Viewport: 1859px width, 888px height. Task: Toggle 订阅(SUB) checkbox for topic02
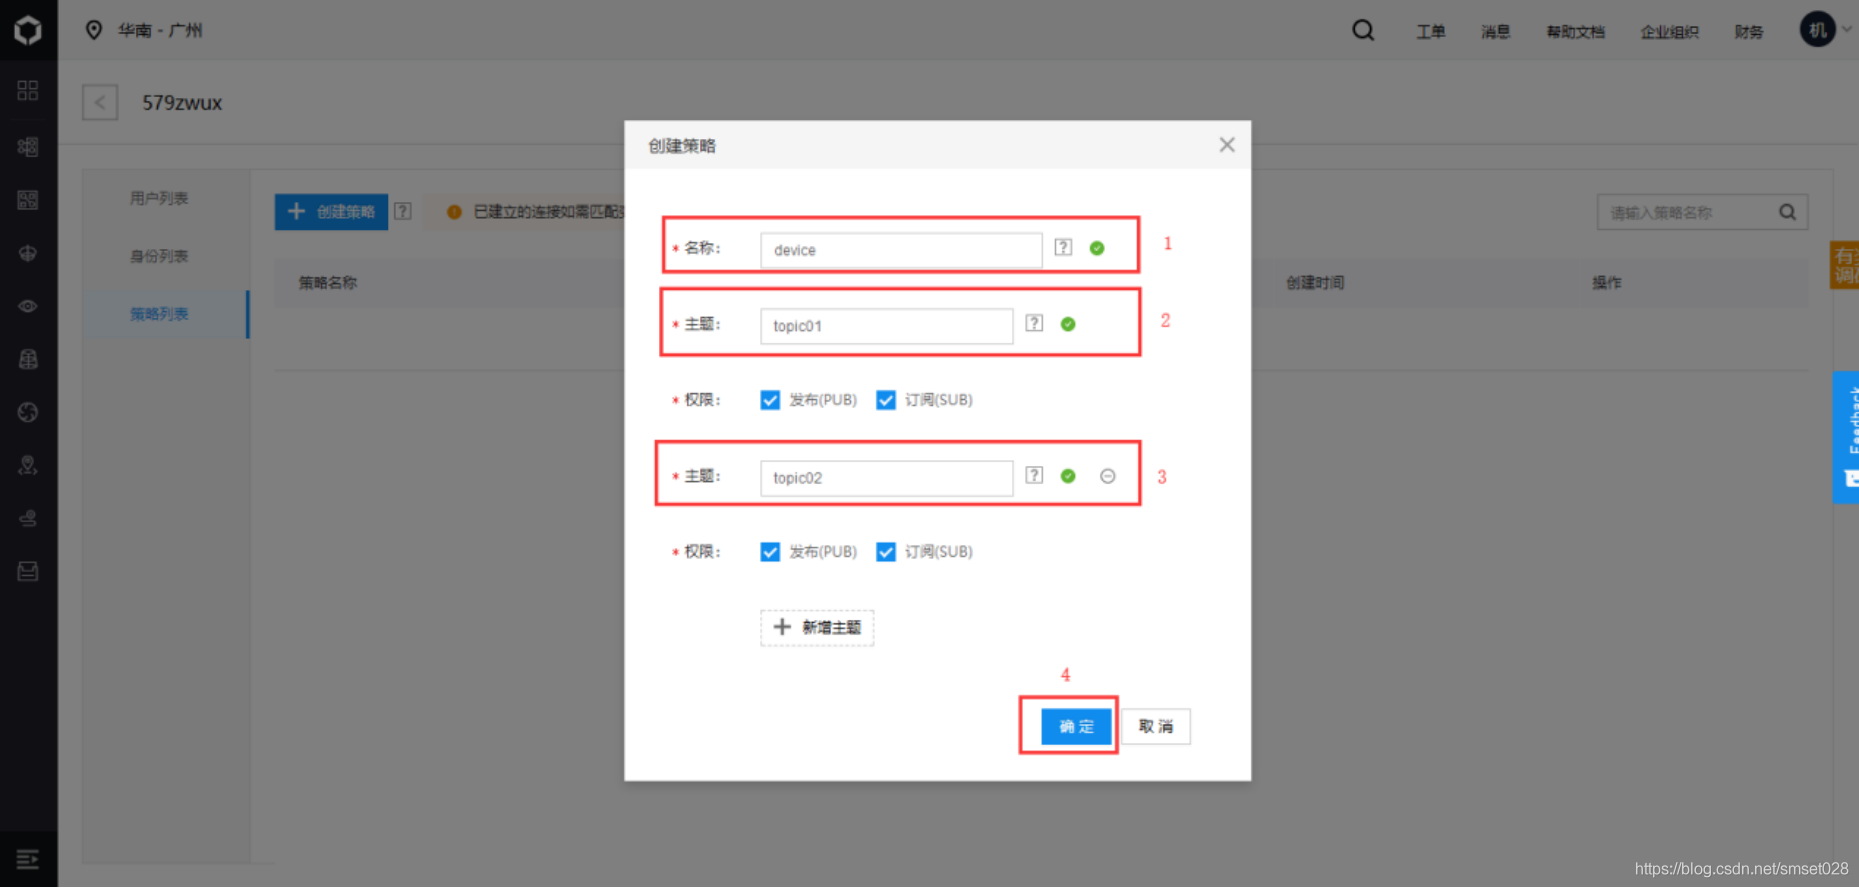pyautogui.click(x=886, y=552)
